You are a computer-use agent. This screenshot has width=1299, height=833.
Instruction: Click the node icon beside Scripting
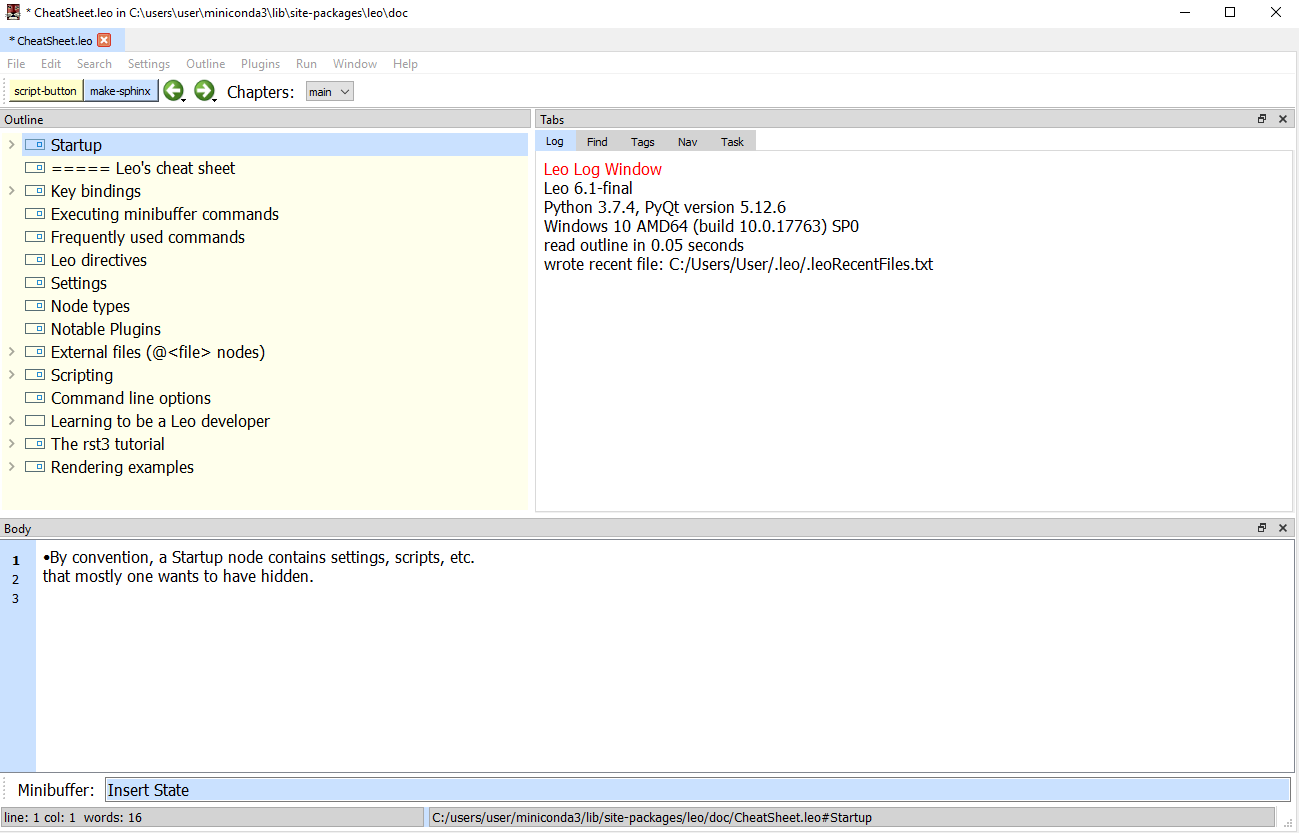click(35, 375)
